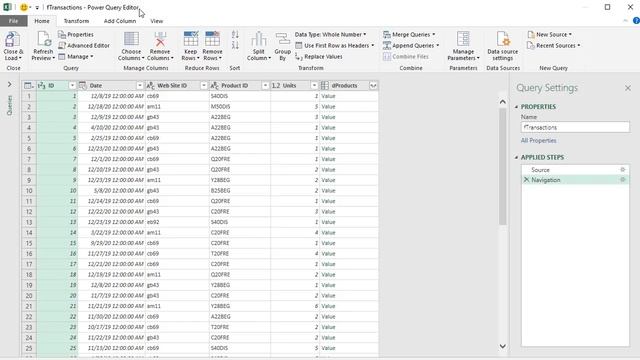Open the Merge Queries dropdown
The height and width of the screenshot is (360, 640).
[409, 34]
